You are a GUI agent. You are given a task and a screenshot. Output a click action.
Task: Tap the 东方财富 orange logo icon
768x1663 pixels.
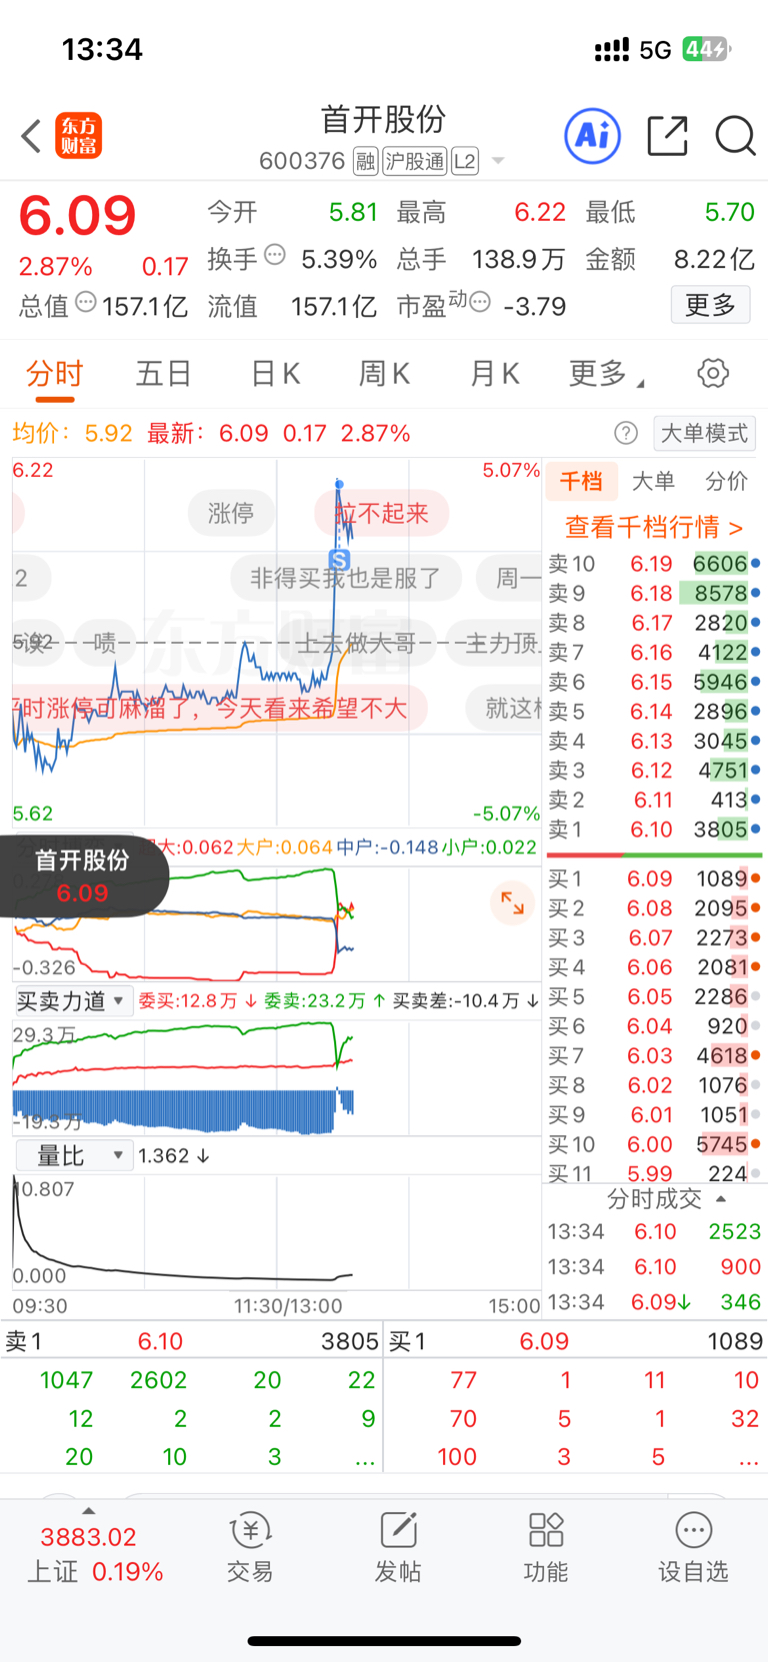coord(78,136)
